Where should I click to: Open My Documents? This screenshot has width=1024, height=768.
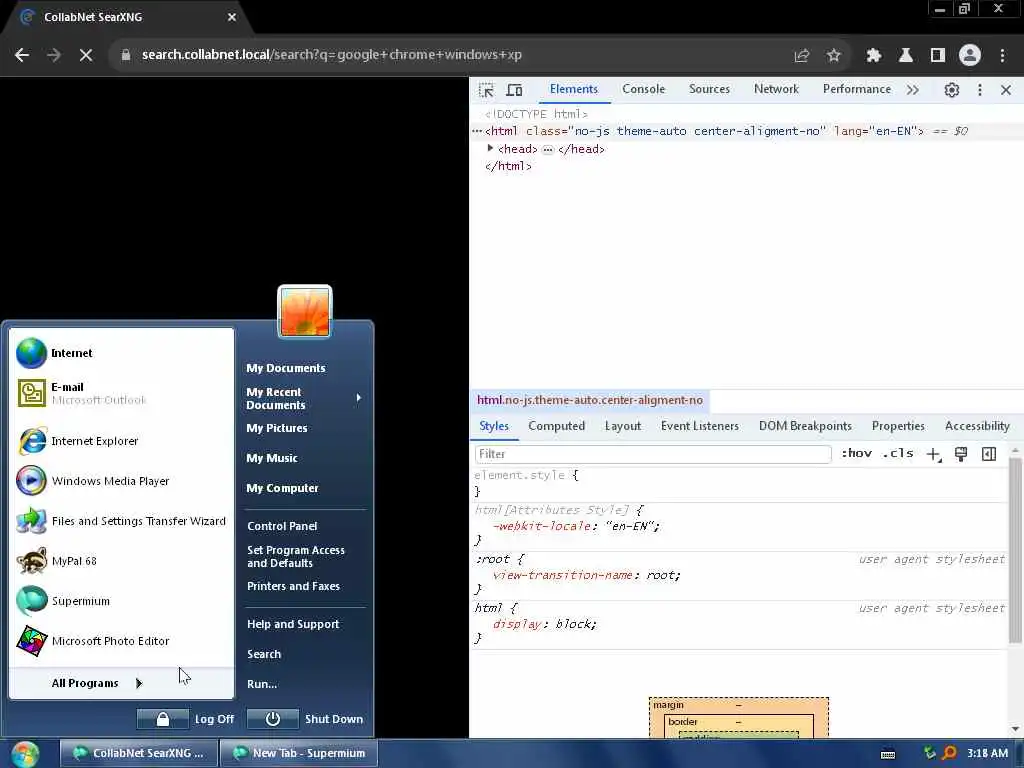[x=285, y=368]
